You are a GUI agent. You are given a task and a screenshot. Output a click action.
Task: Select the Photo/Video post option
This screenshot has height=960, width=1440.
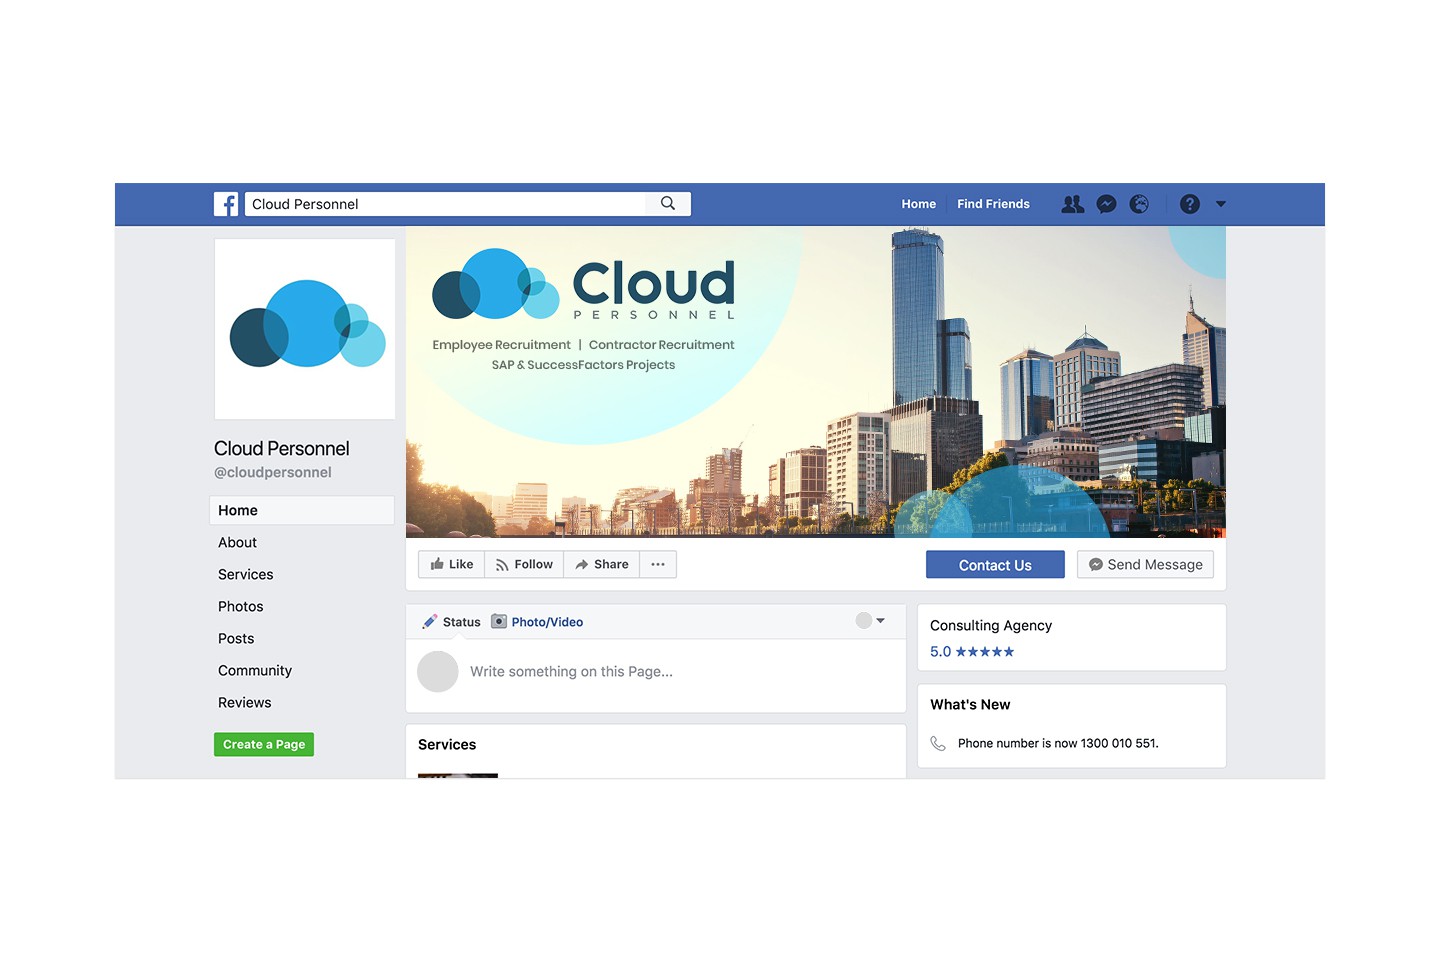click(x=537, y=622)
